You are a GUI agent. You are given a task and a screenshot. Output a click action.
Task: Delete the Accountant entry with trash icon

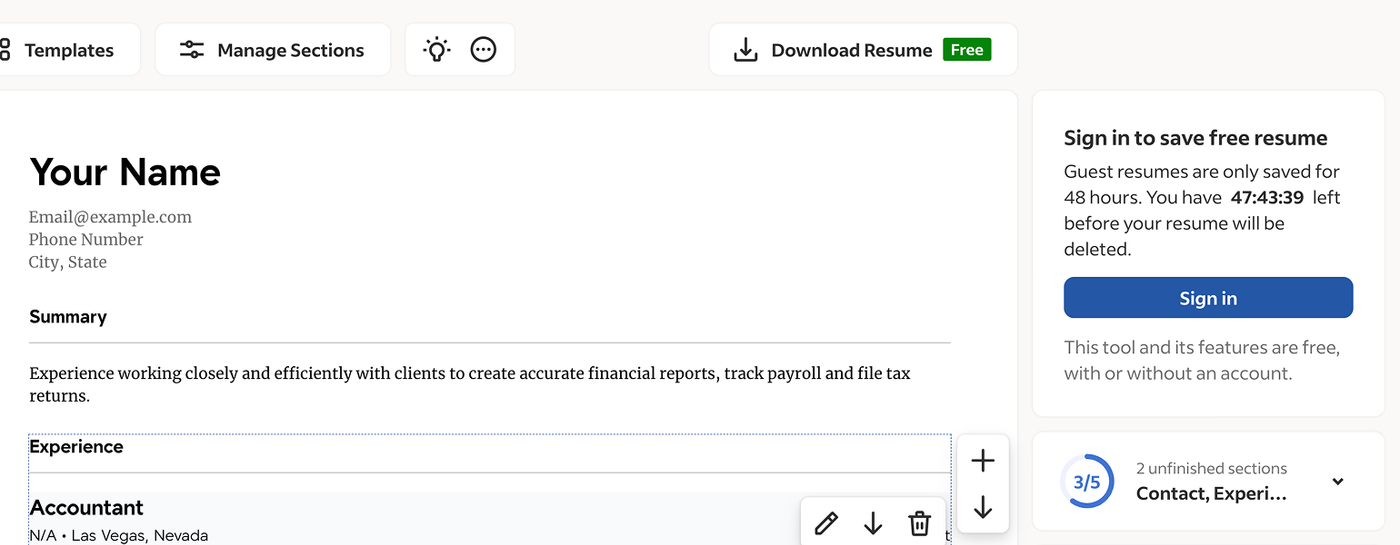(x=920, y=523)
